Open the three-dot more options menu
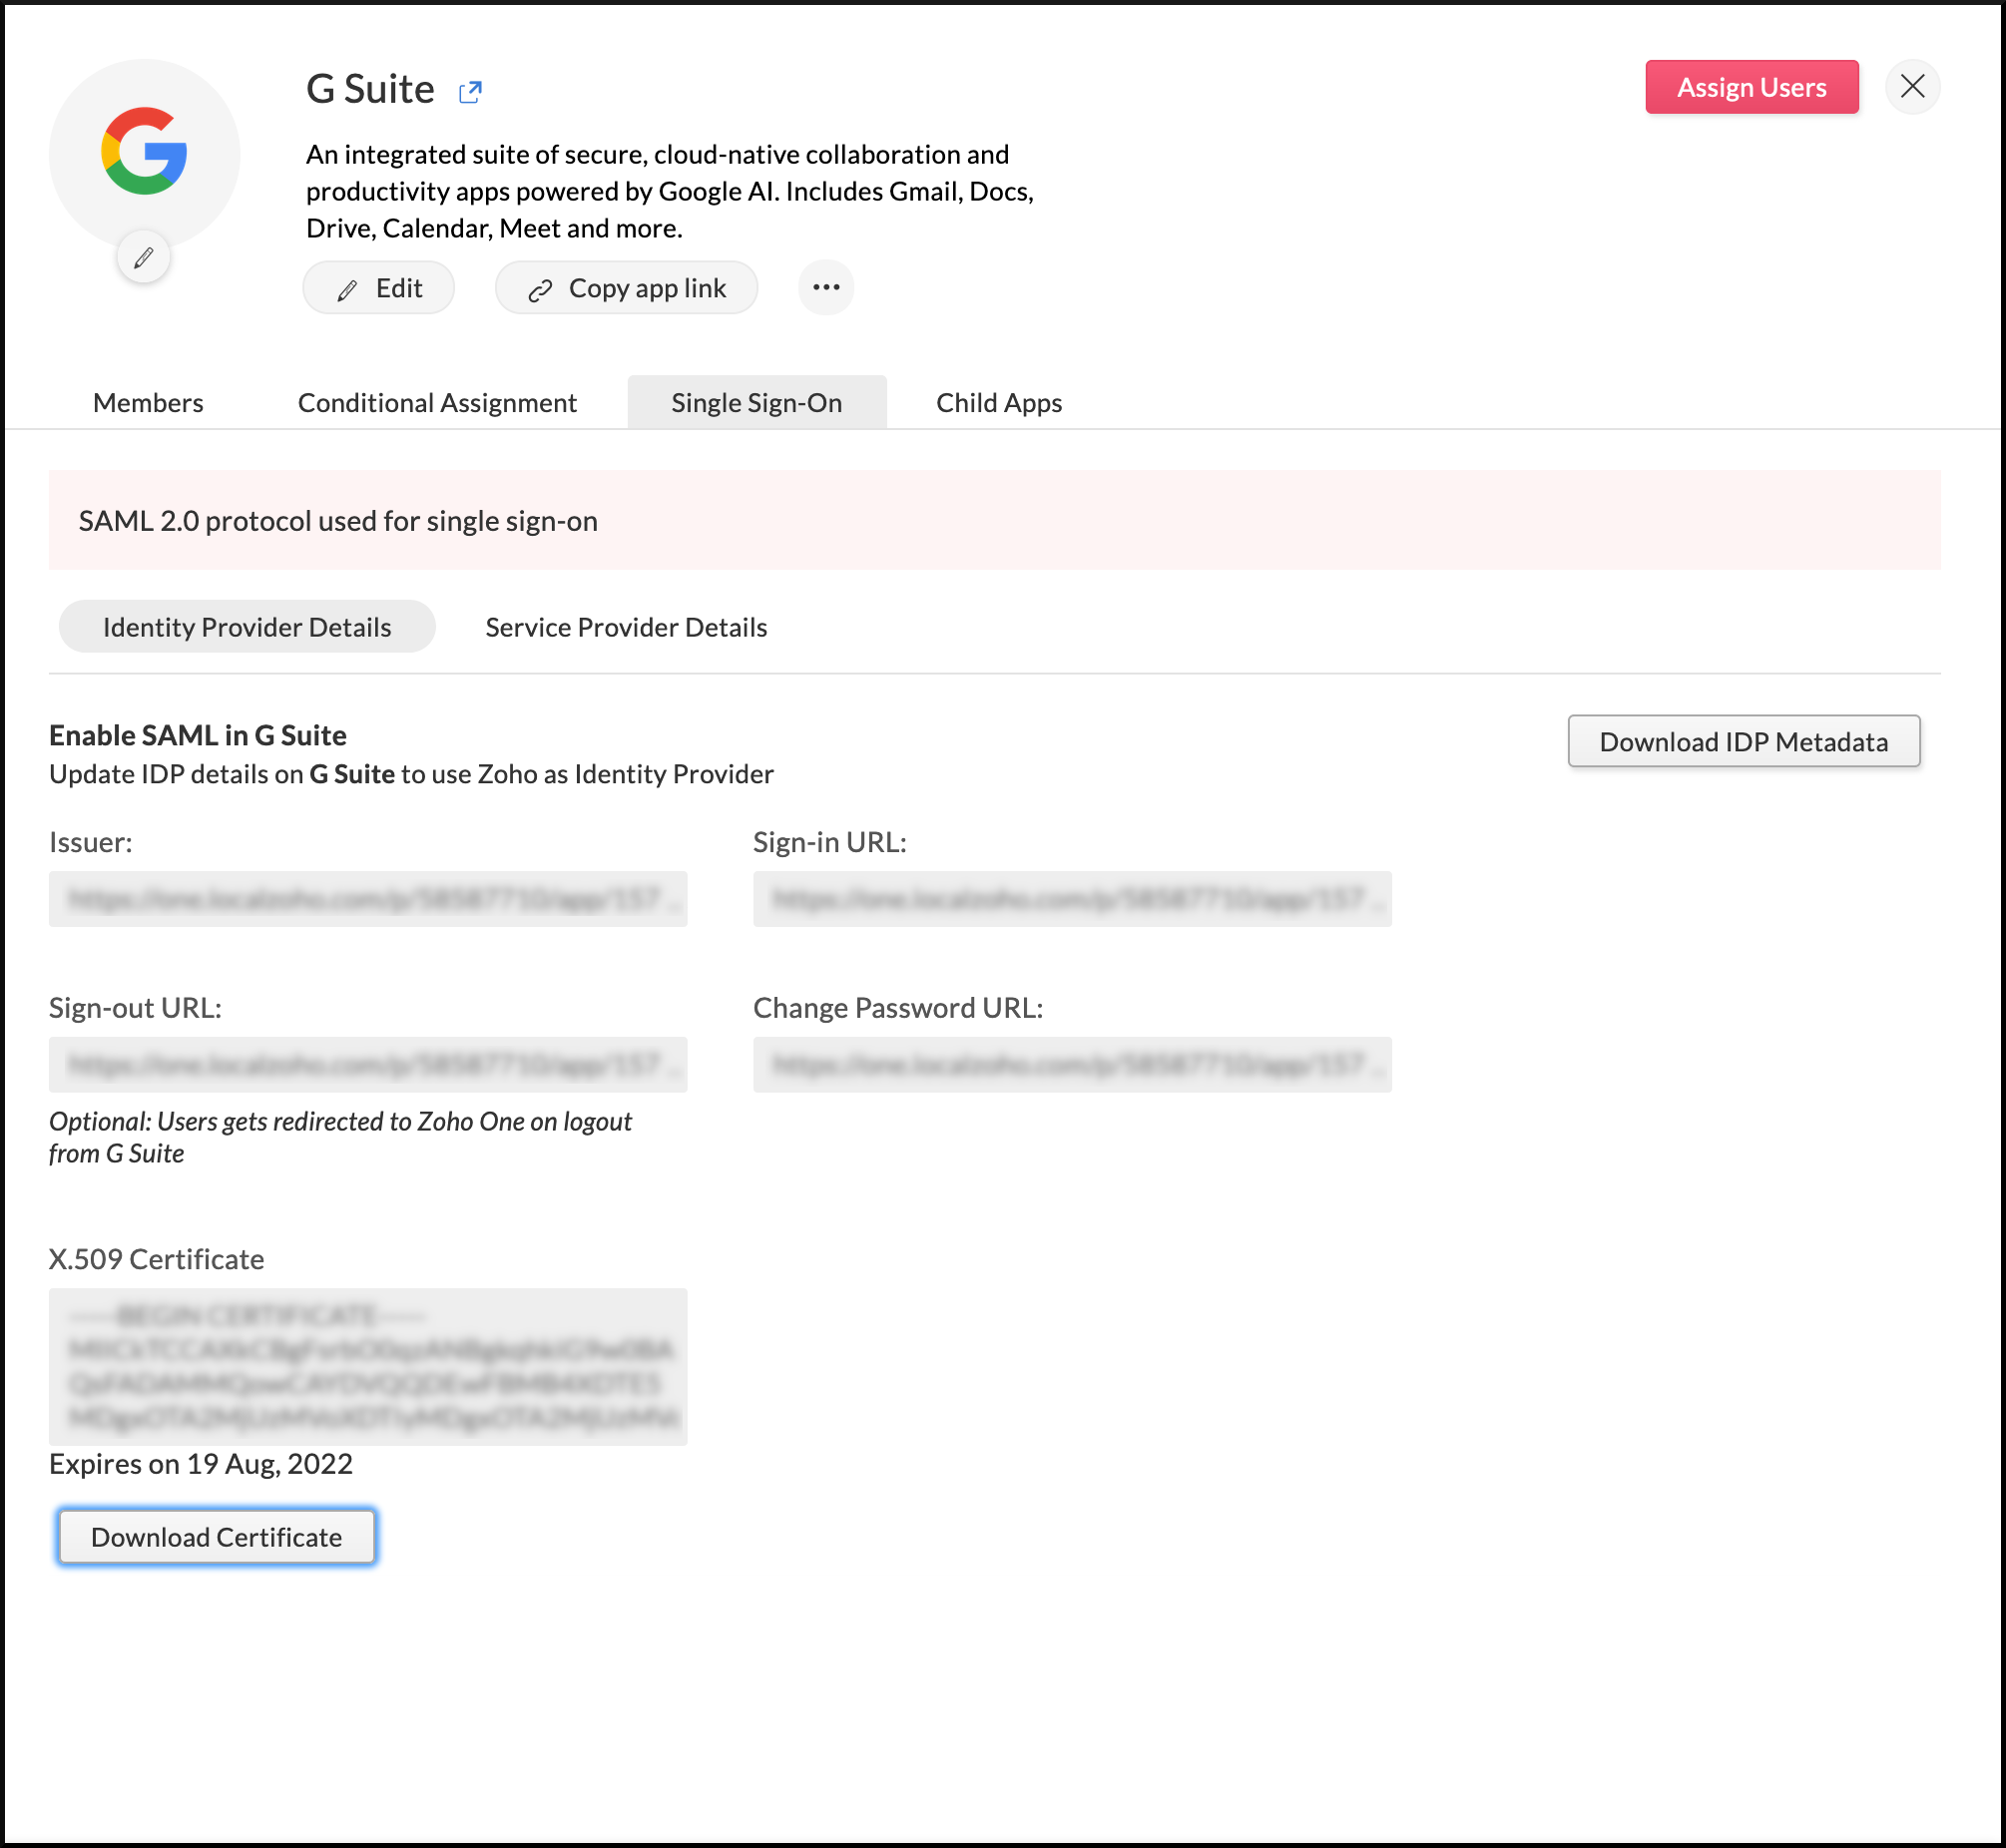This screenshot has width=2006, height=1848. click(826, 288)
